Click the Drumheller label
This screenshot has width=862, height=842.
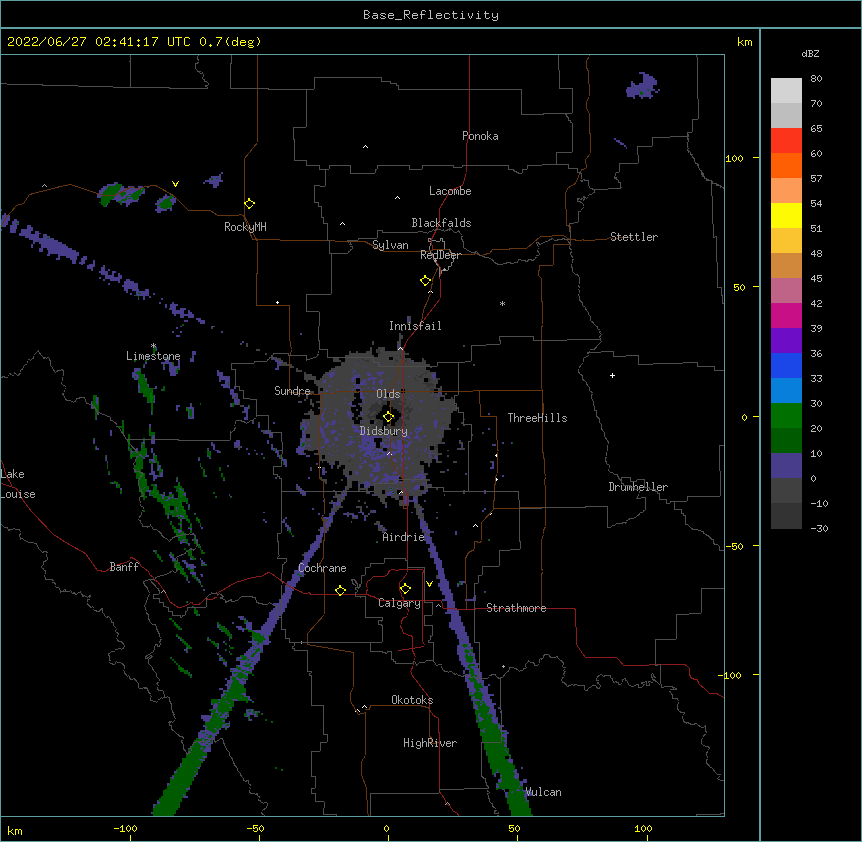tap(638, 487)
